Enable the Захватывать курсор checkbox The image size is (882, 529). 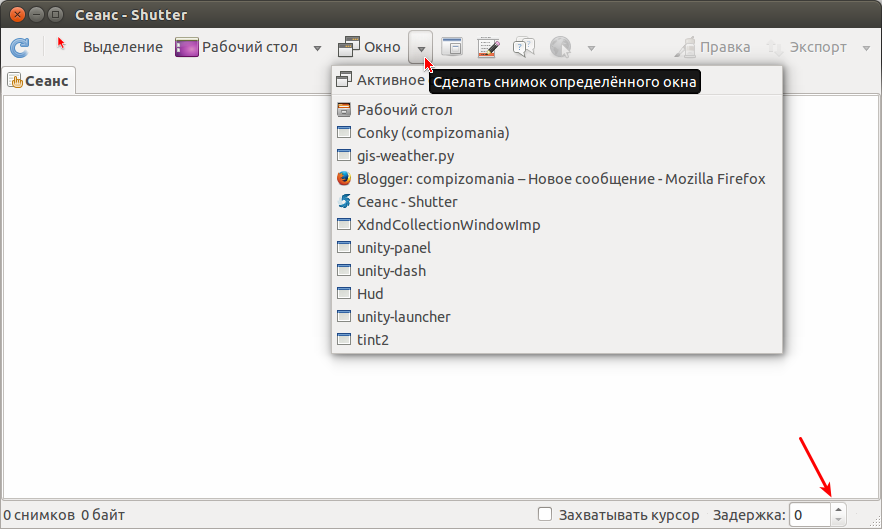(544, 514)
